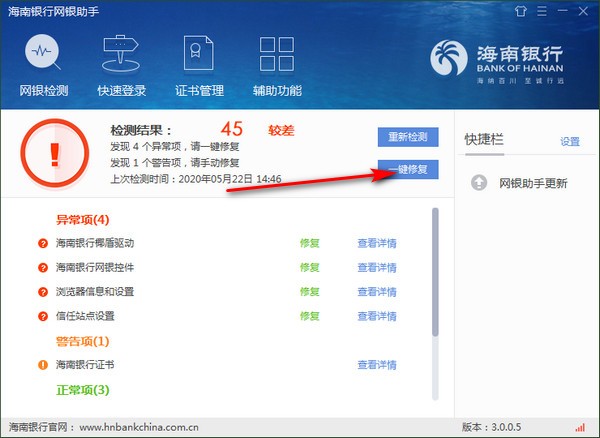This screenshot has width=600, height=438.
Task: Click the 重新检测 button
Action: pos(408,137)
